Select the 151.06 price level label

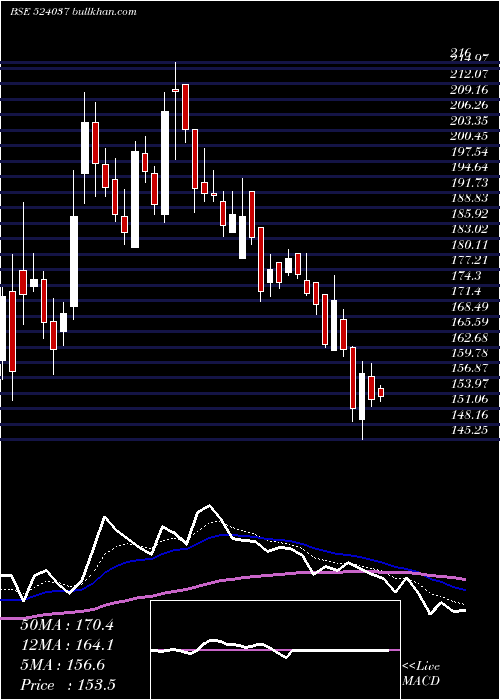[469, 399]
